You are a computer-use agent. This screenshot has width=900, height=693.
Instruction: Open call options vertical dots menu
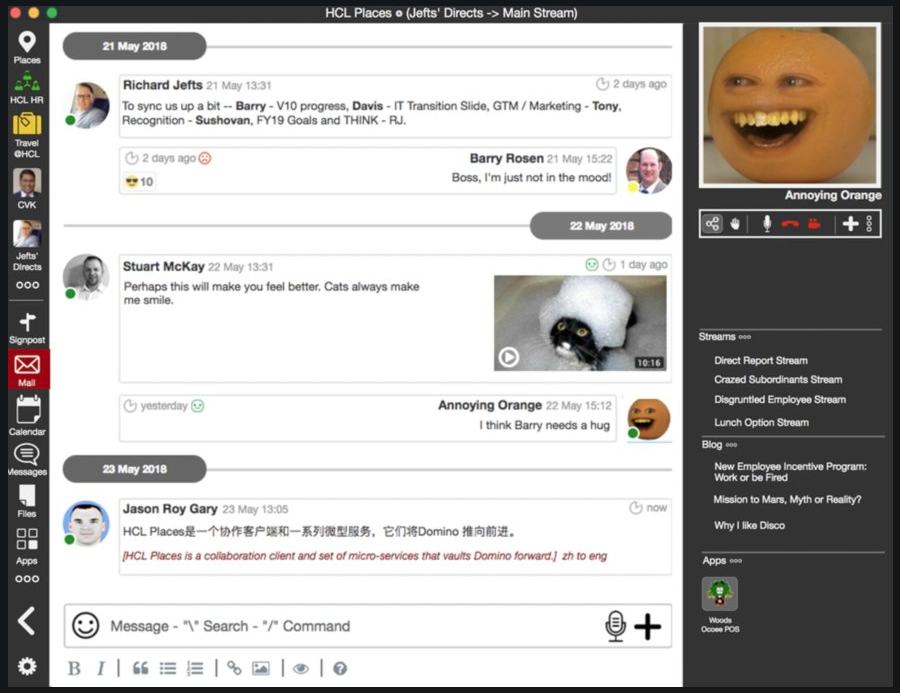point(869,223)
